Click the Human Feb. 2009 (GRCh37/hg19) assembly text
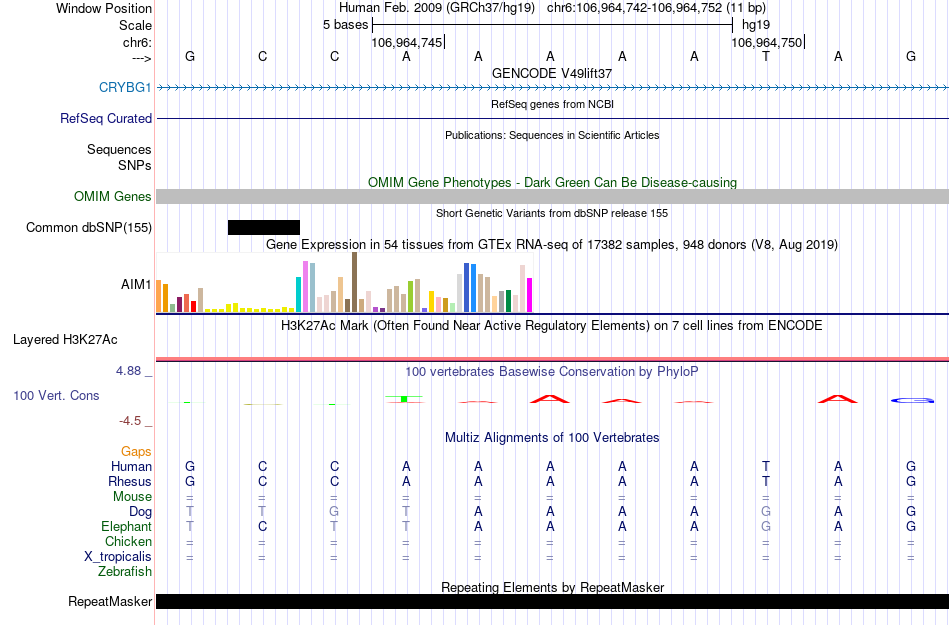 (437, 8)
